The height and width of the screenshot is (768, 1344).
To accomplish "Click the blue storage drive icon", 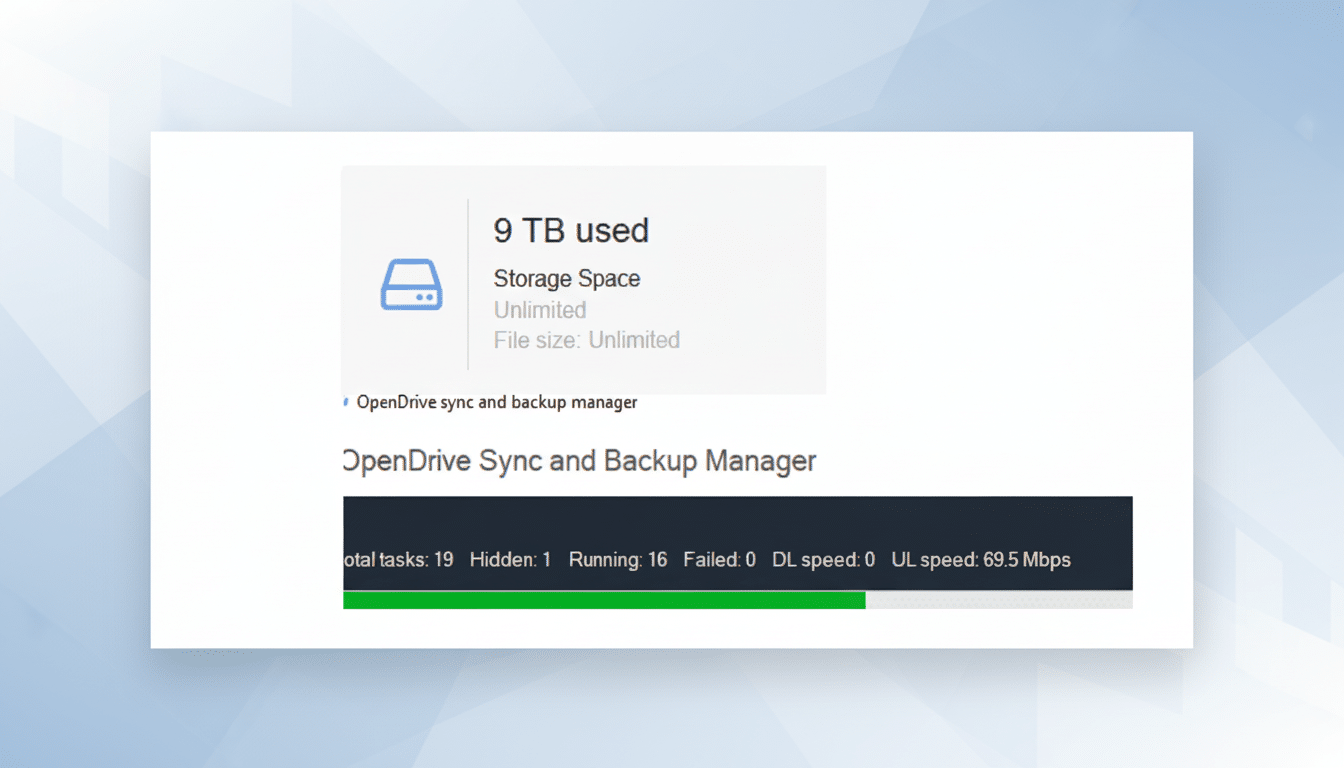I will 411,285.
